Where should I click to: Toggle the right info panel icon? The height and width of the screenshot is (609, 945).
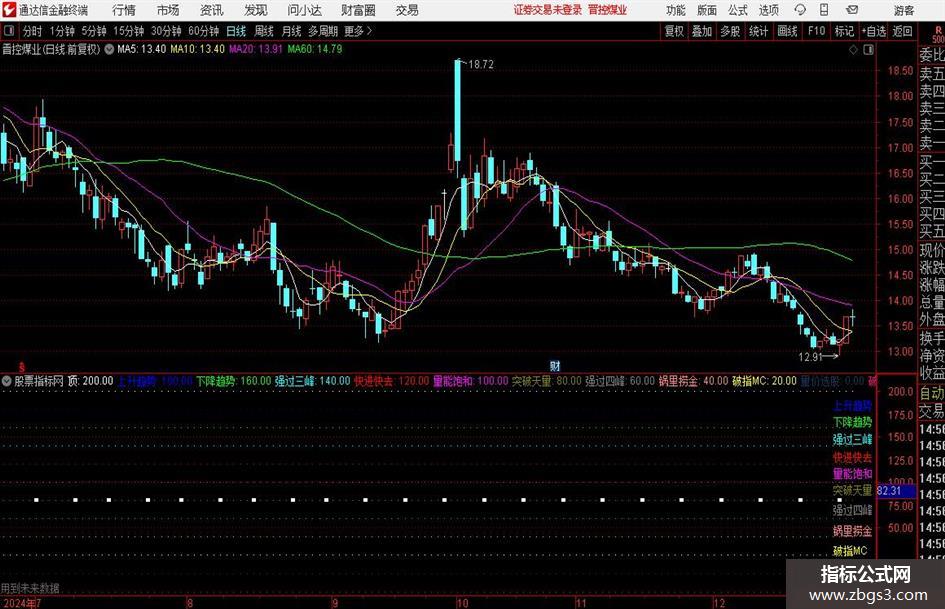click(868, 49)
